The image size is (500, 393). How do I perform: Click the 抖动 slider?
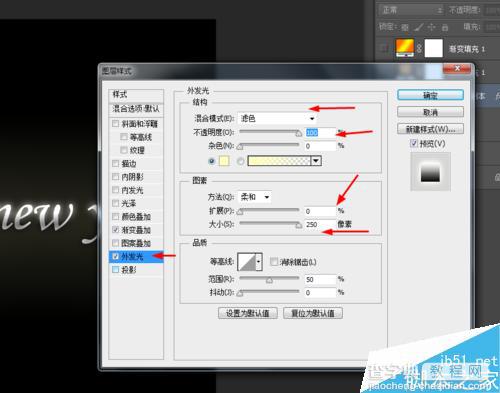(x=269, y=293)
